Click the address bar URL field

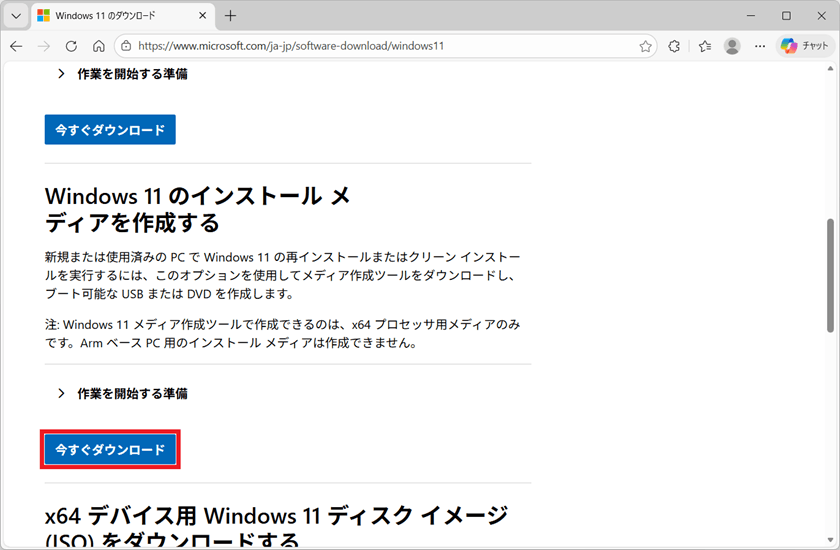pos(380,46)
